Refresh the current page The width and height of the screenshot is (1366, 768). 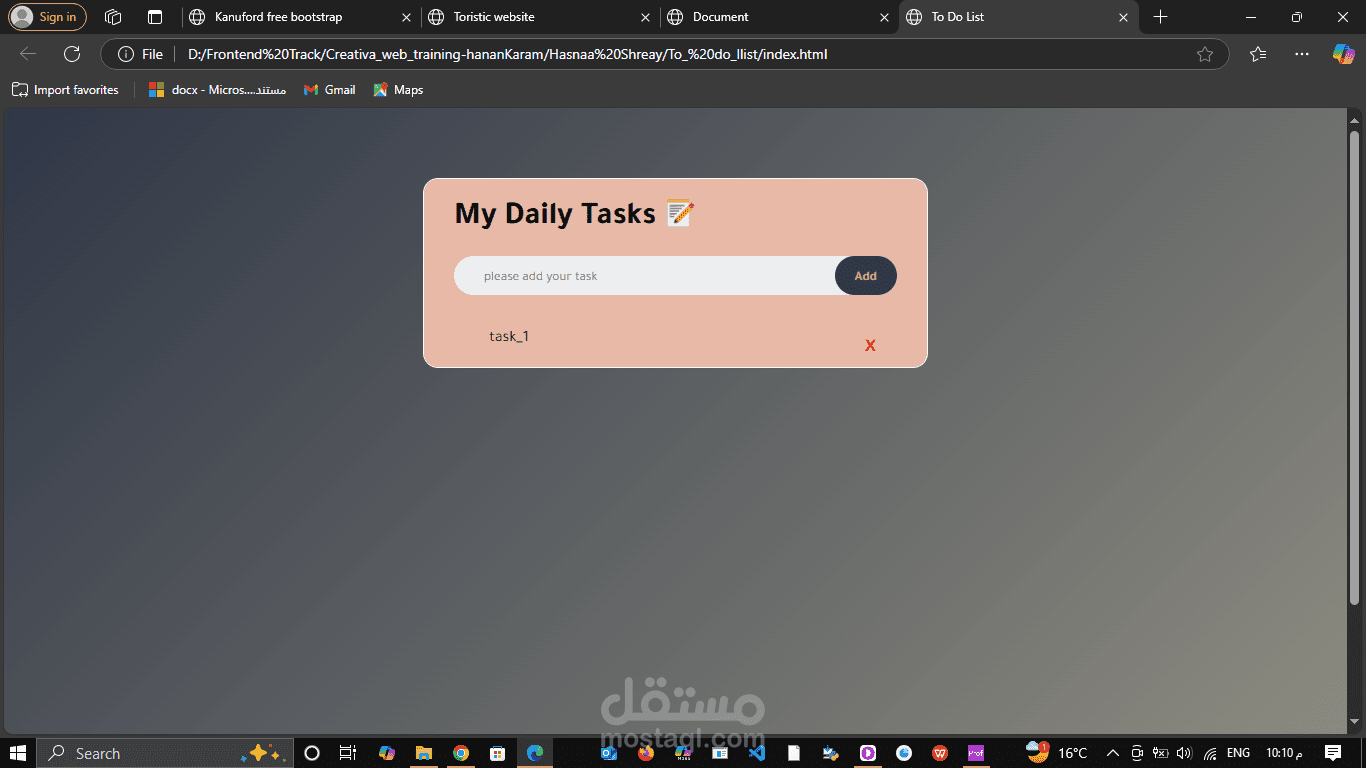72,54
